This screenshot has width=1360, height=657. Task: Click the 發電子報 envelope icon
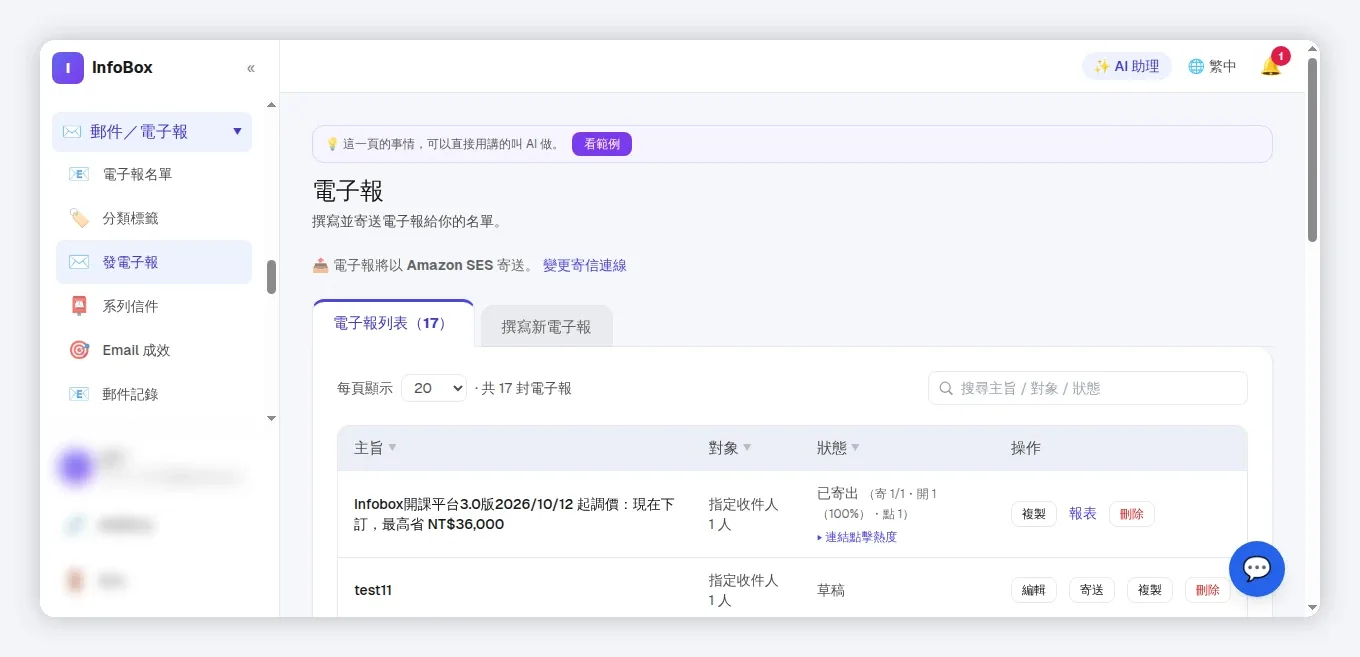[x=79, y=262]
